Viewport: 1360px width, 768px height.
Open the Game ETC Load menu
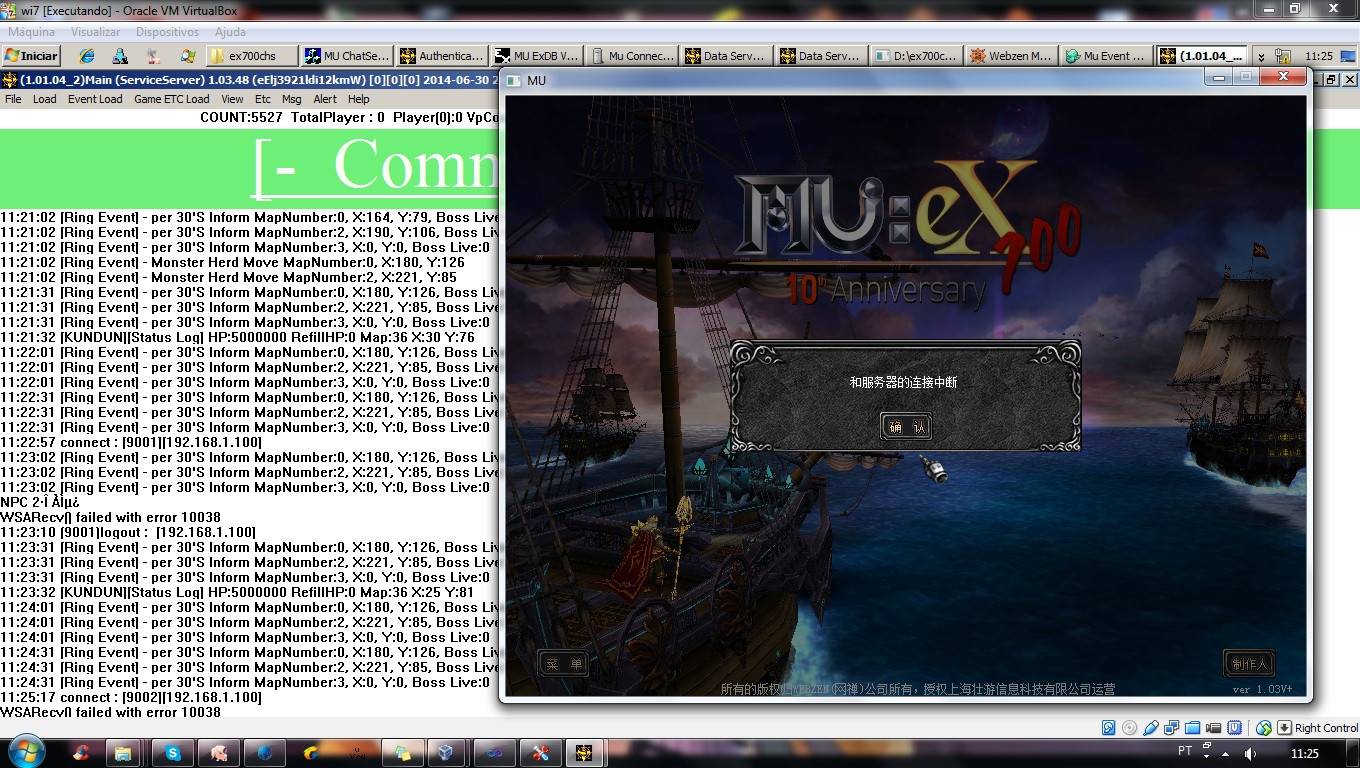(172, 99)
